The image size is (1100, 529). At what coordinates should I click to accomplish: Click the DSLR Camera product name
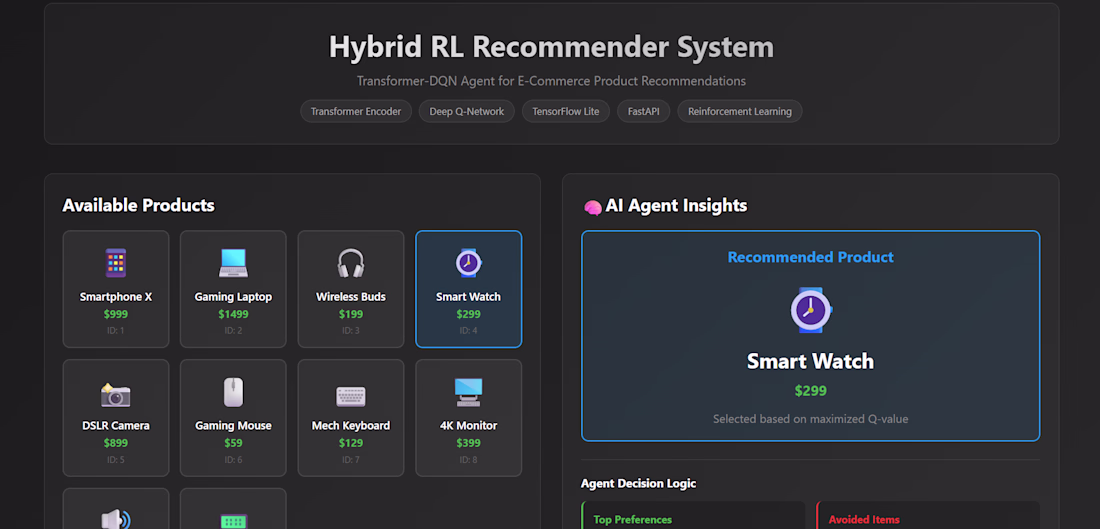[x=116, y=426]
